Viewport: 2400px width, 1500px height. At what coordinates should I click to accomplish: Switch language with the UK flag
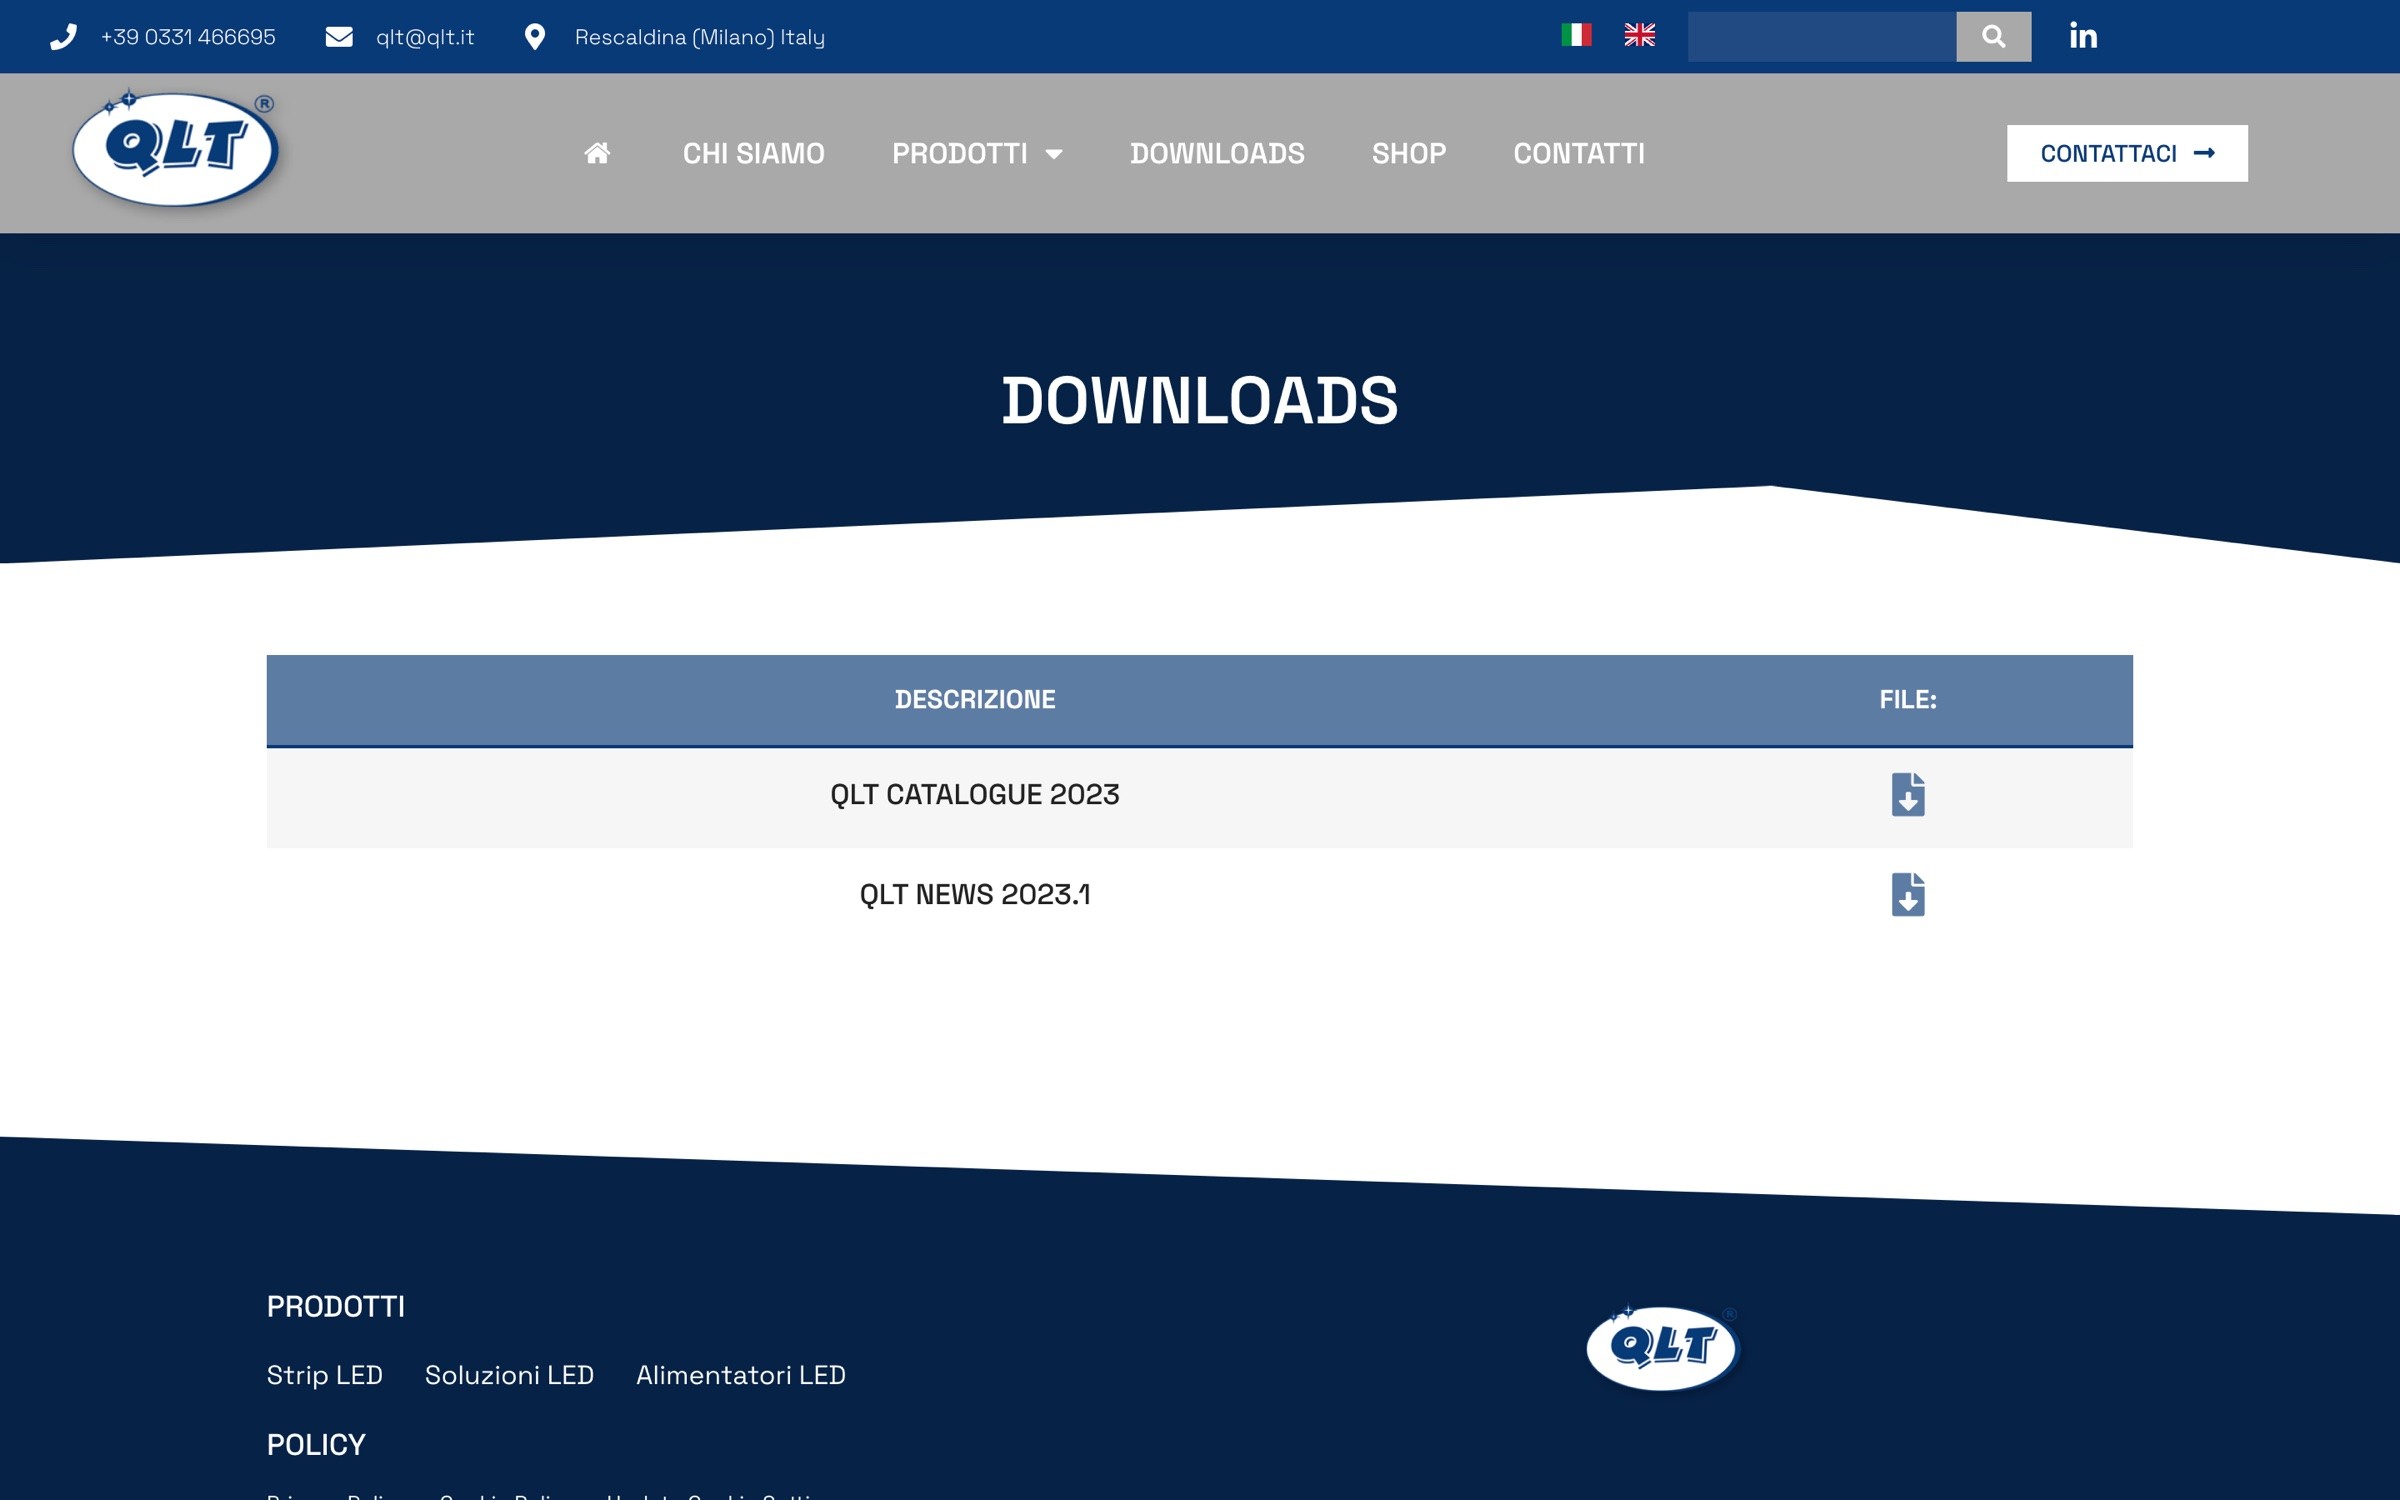click(1639, 35)
